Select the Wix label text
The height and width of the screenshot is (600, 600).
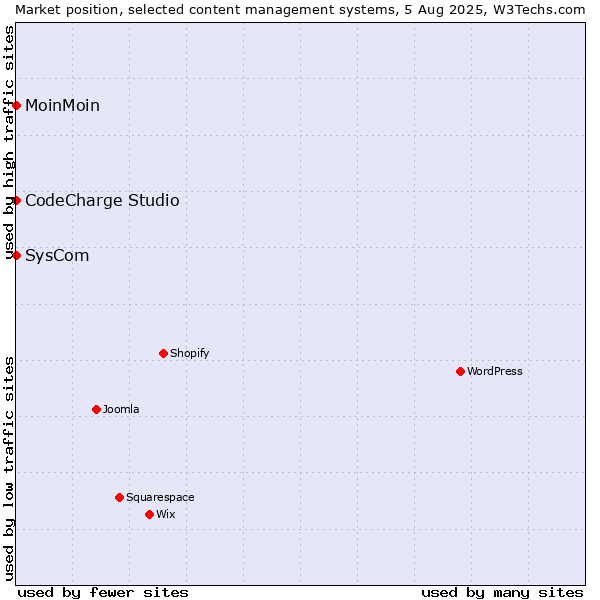pyautogui.click(x=166, y=514)
